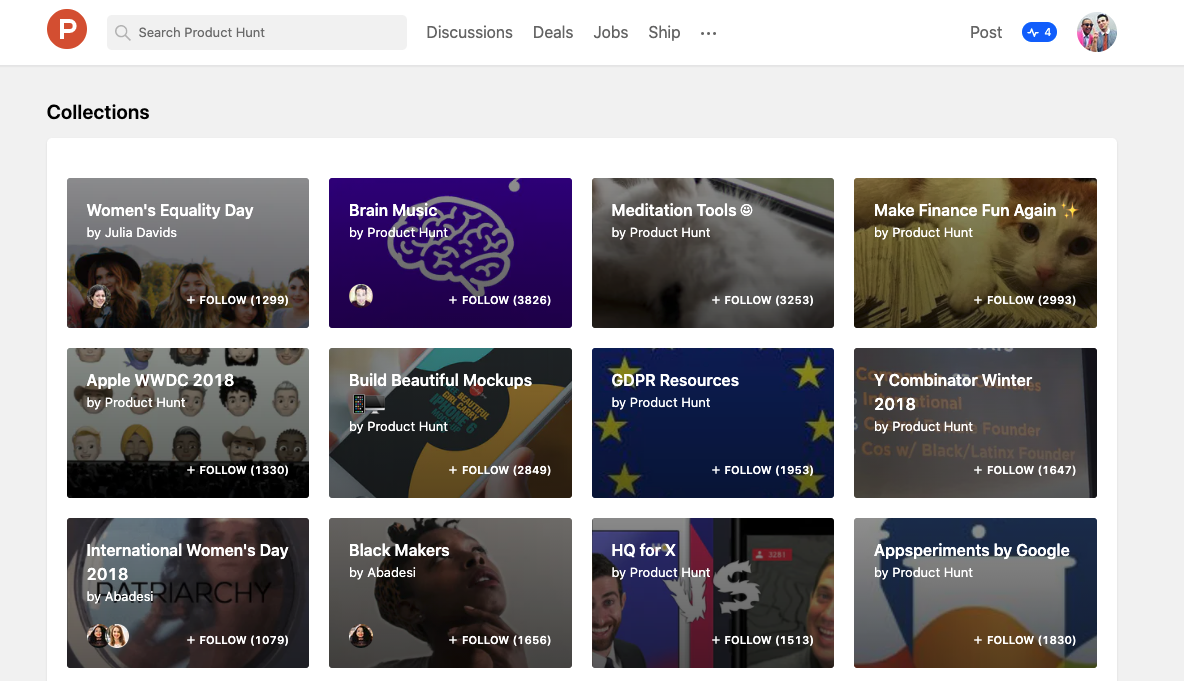Open the Discussions page
The image size is (1184, 681).
tap(470, 32)
